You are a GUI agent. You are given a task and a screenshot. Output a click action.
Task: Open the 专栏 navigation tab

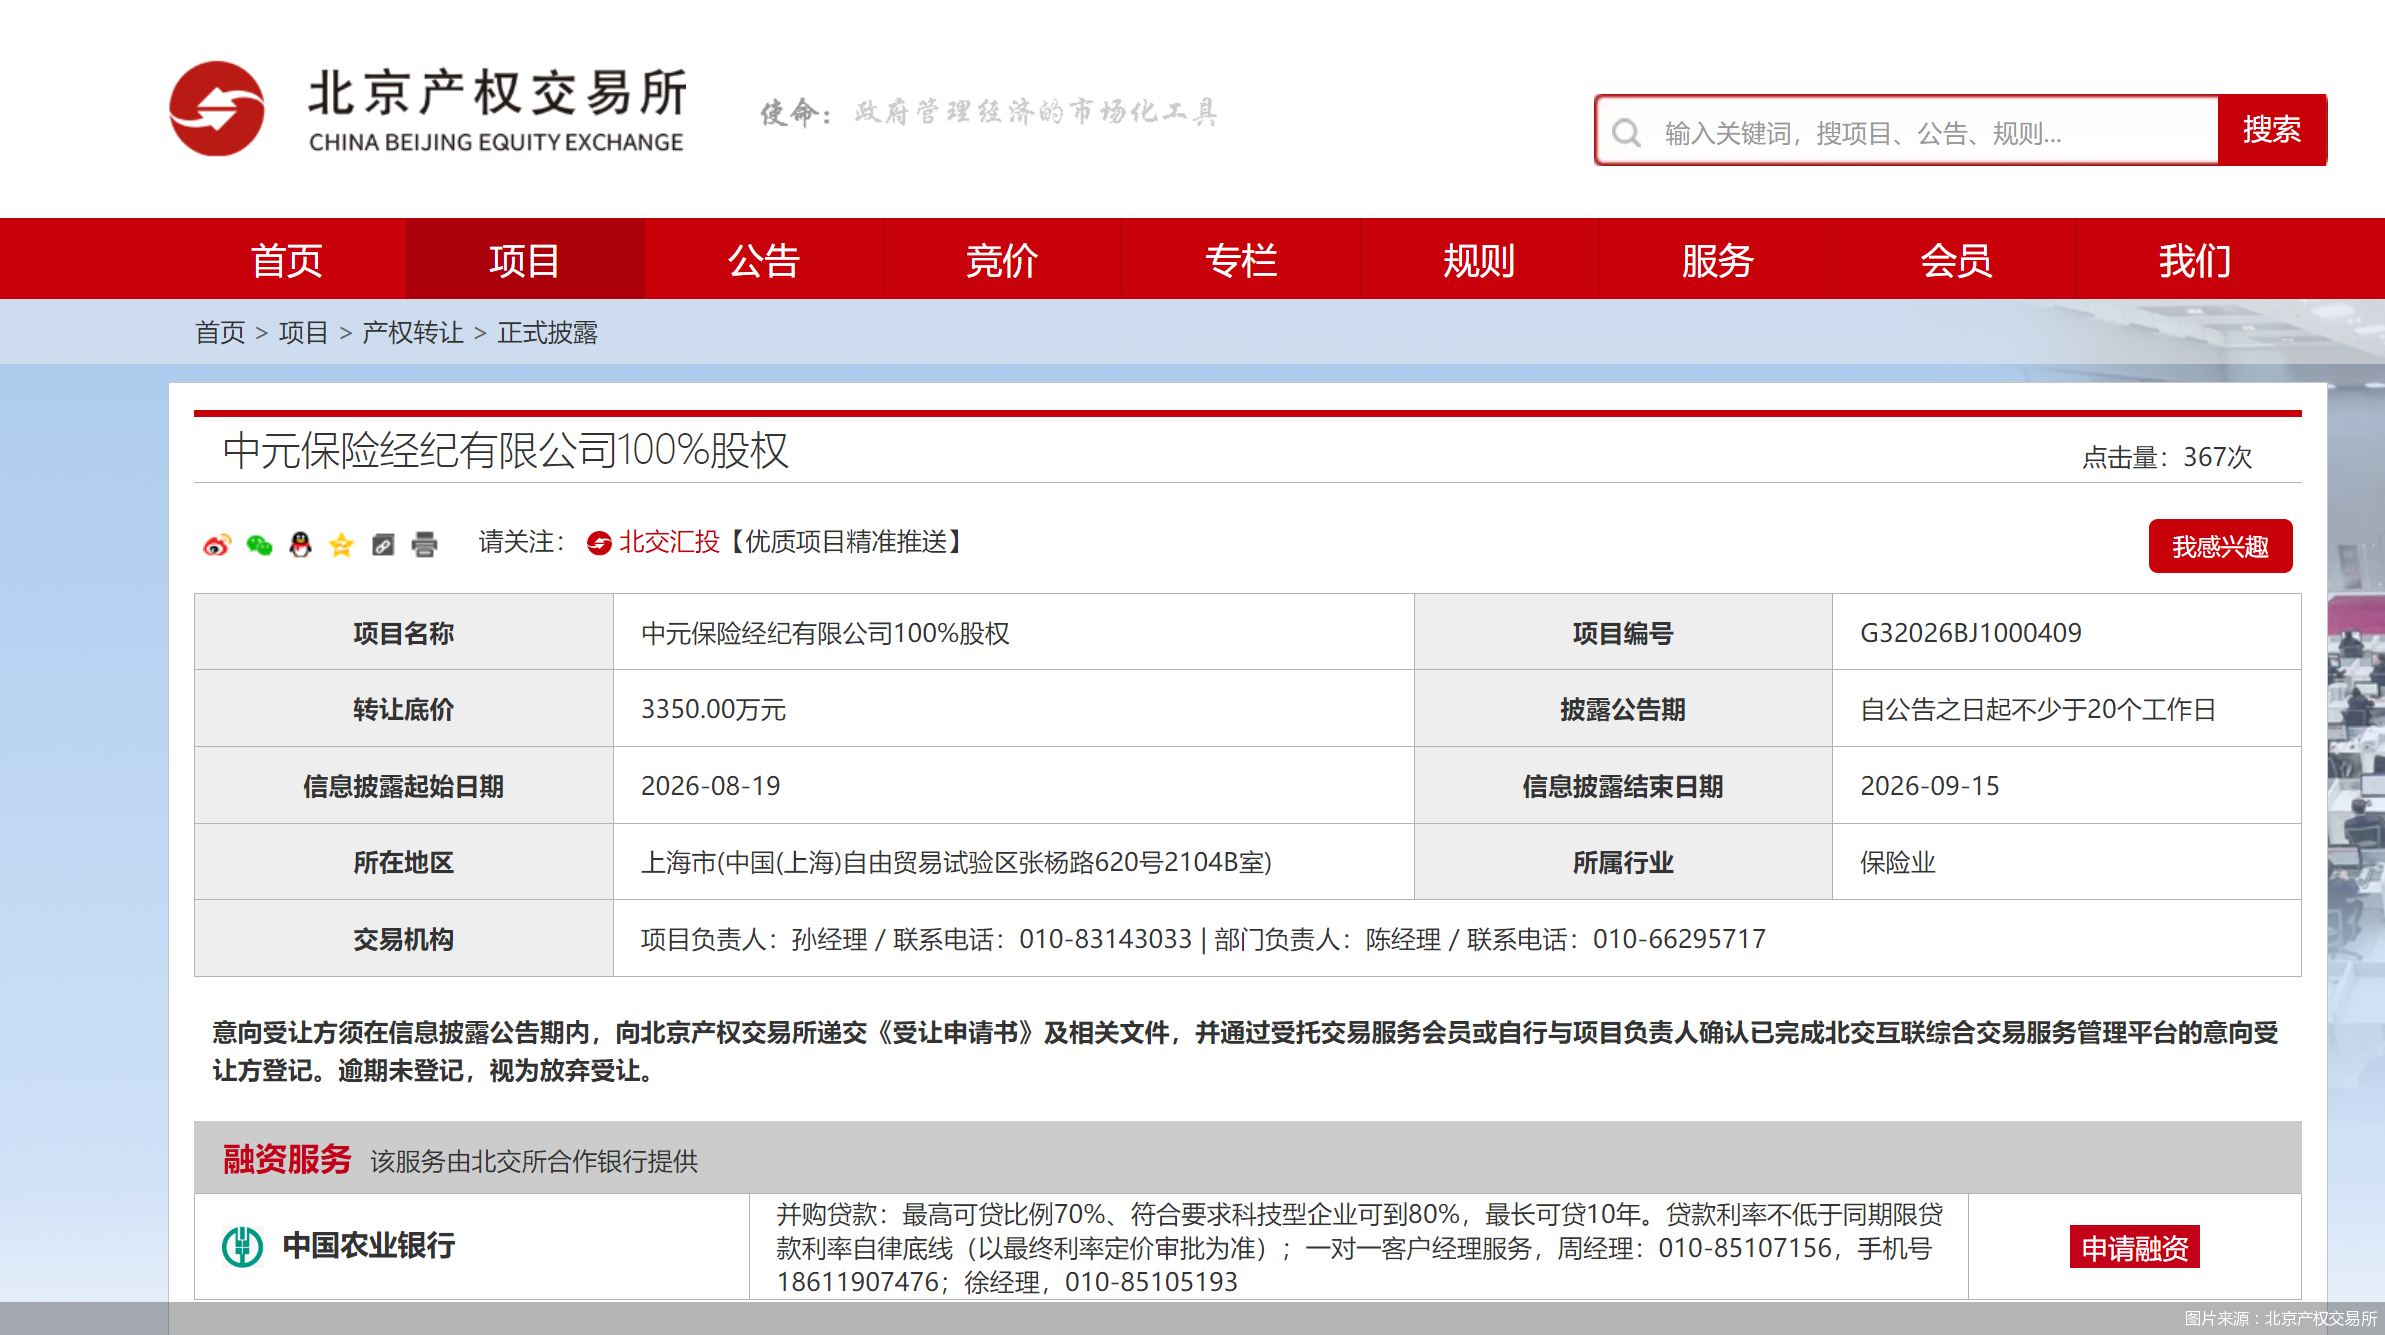coord(1241,260)
